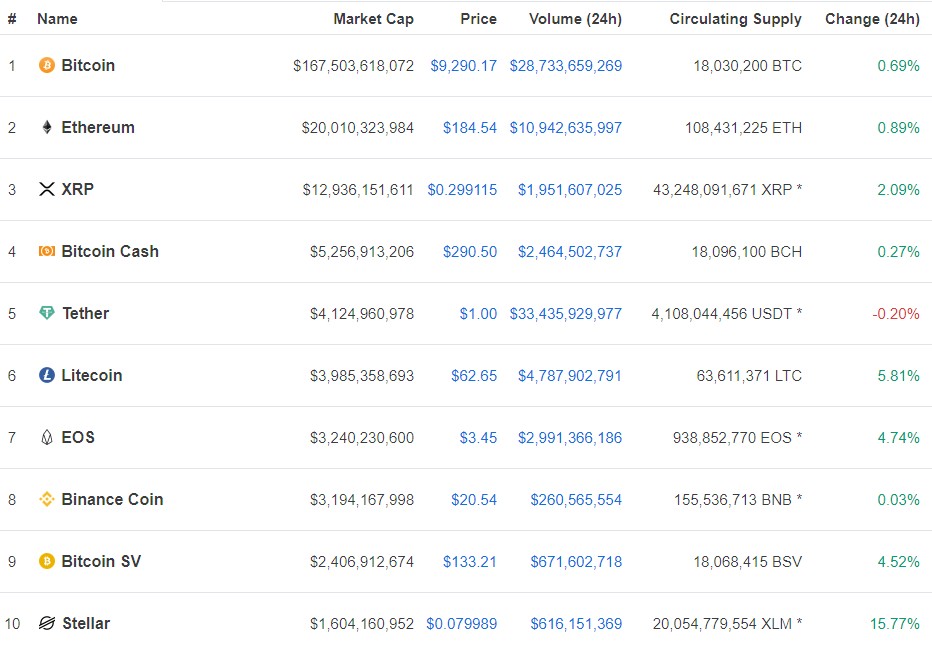
Task: Click XRP's price $0.299115
Action: [462, 190]
